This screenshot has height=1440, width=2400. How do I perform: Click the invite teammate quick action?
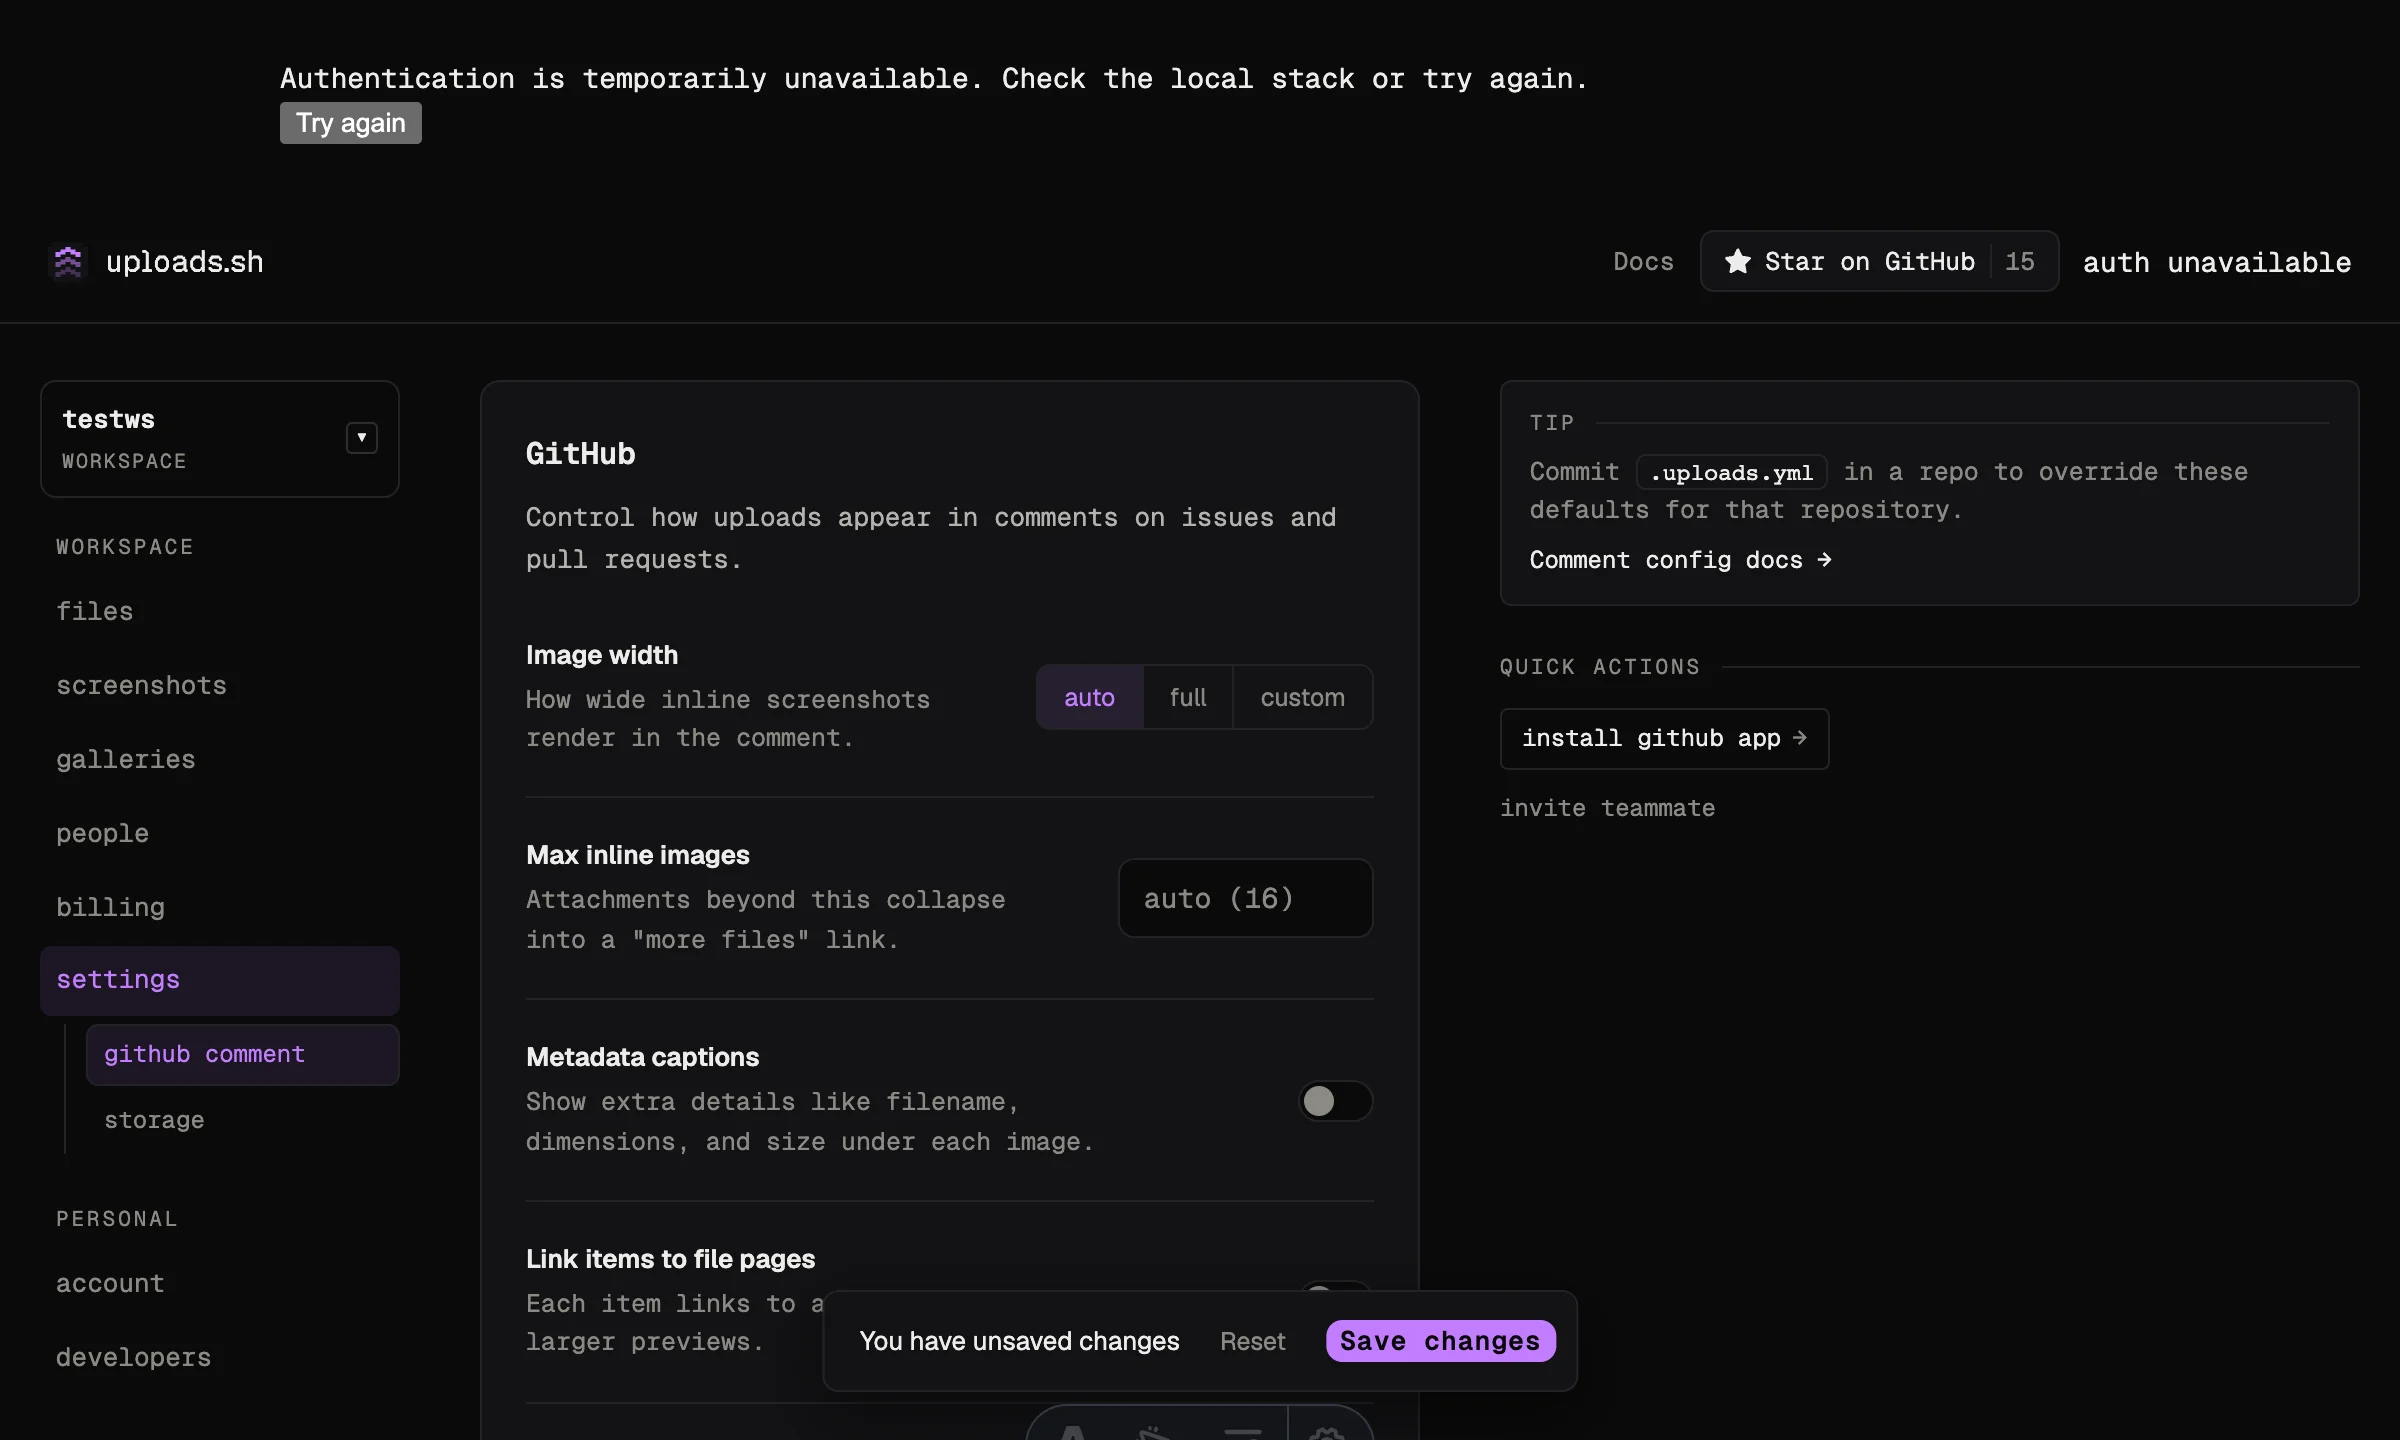(x=1608, y=808)
